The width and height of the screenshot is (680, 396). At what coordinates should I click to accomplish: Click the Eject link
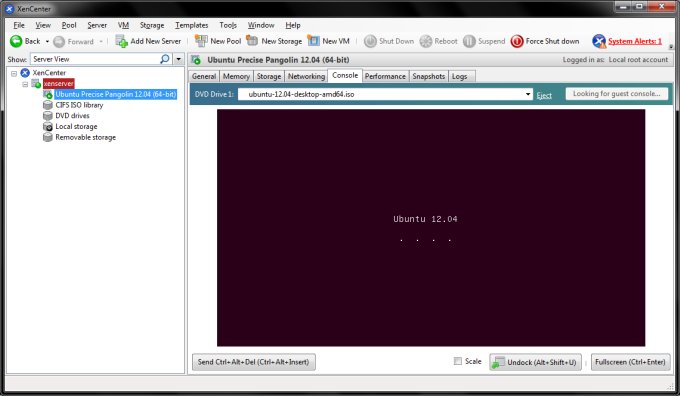(544, 95)
